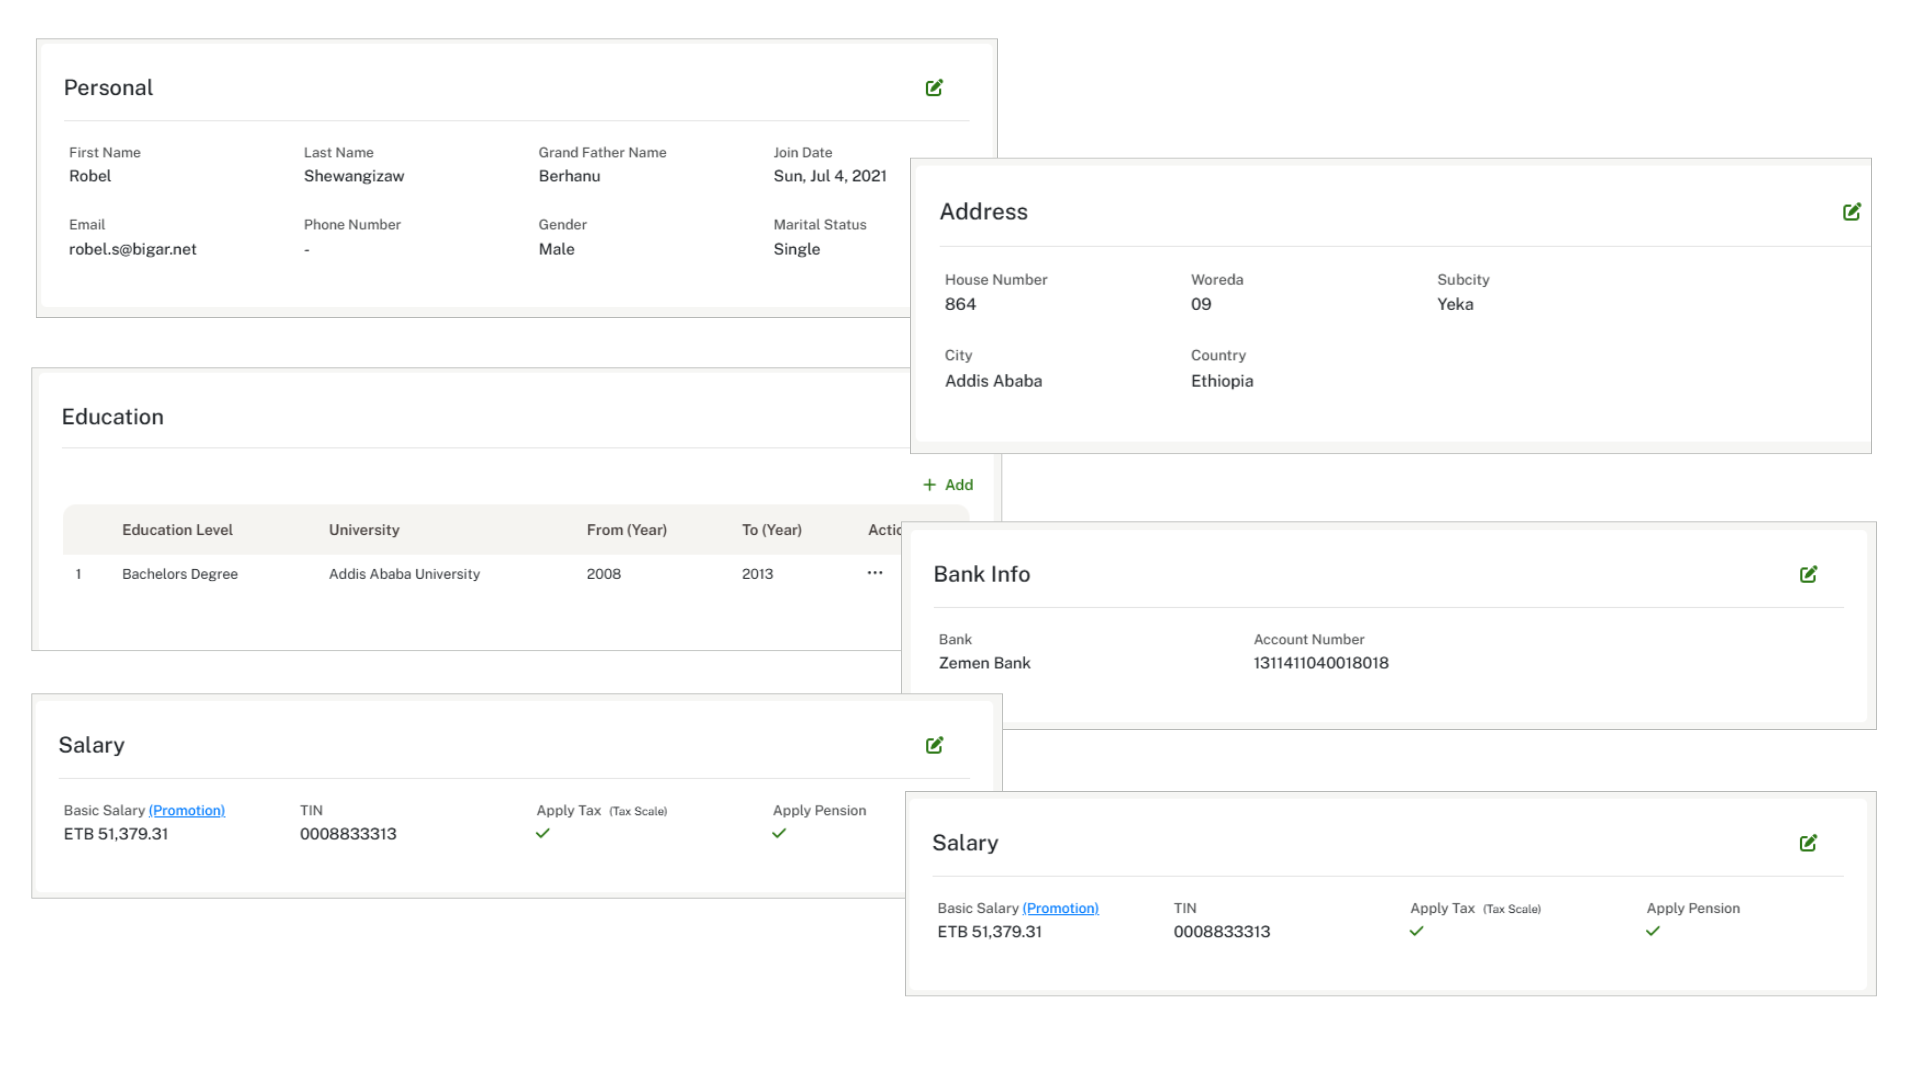Open Promotion link in left Salary card
The image size is (1920, 1080).
[187, 810]
